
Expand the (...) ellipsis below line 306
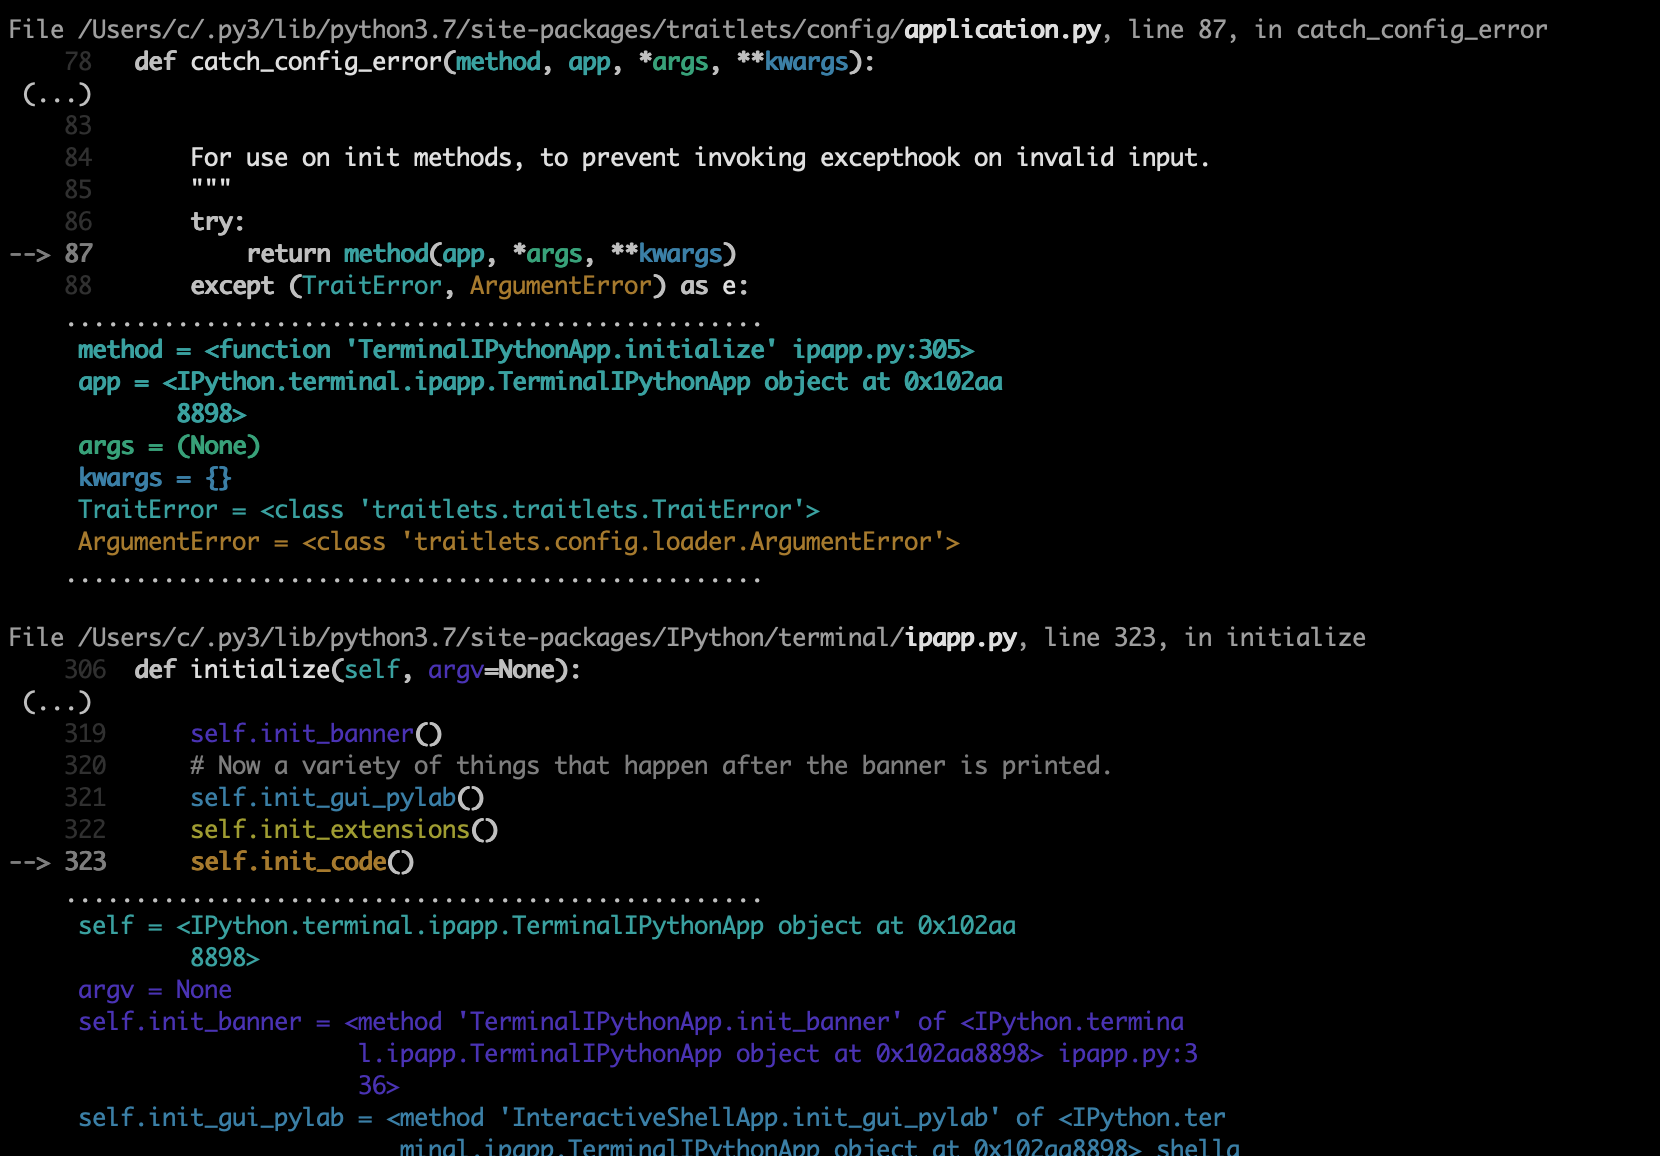coord(57,702)
